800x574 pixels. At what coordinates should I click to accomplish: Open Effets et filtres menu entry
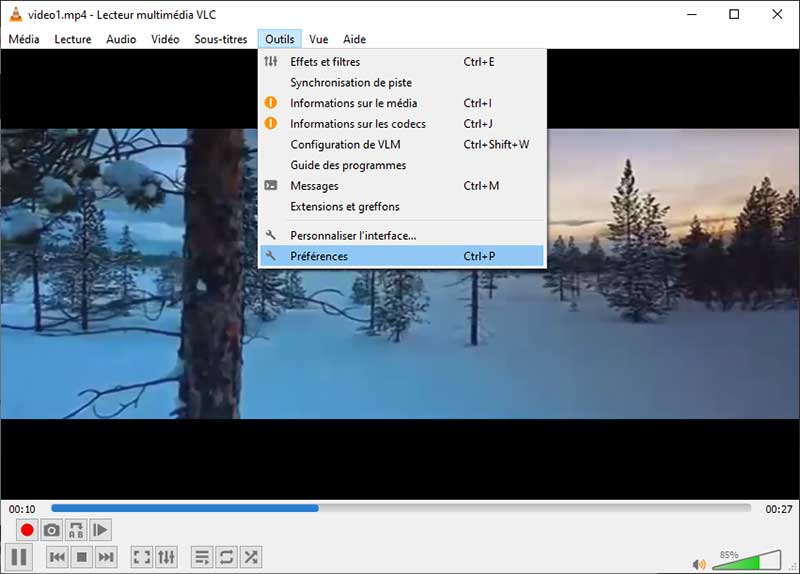click(325, 62)
